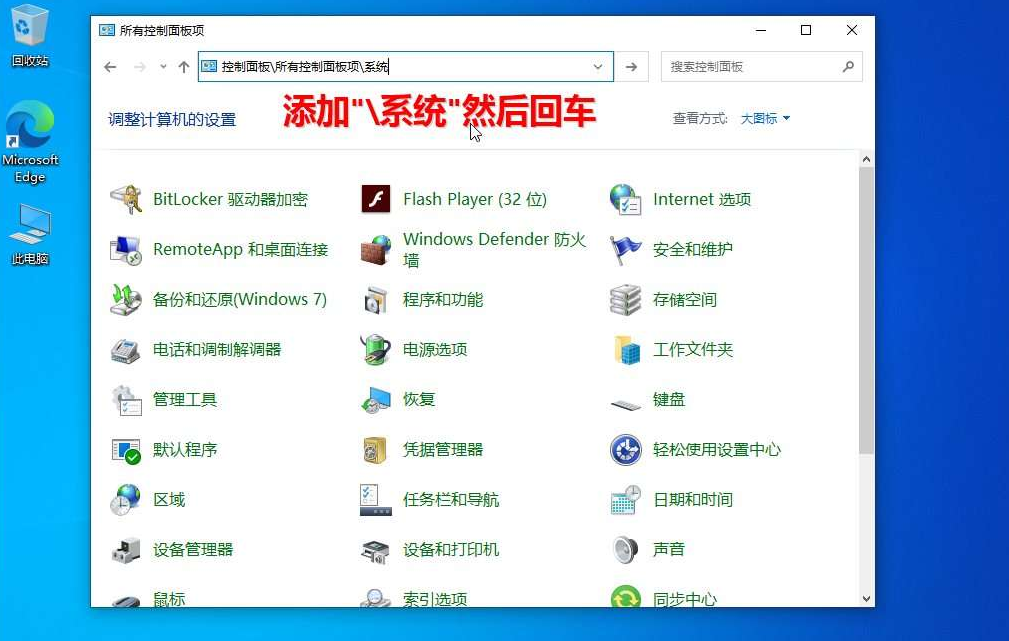The height and width of the screenshot is (641, 1009).
Task: Open 键盘 keyboard icon
Action: 625,404
